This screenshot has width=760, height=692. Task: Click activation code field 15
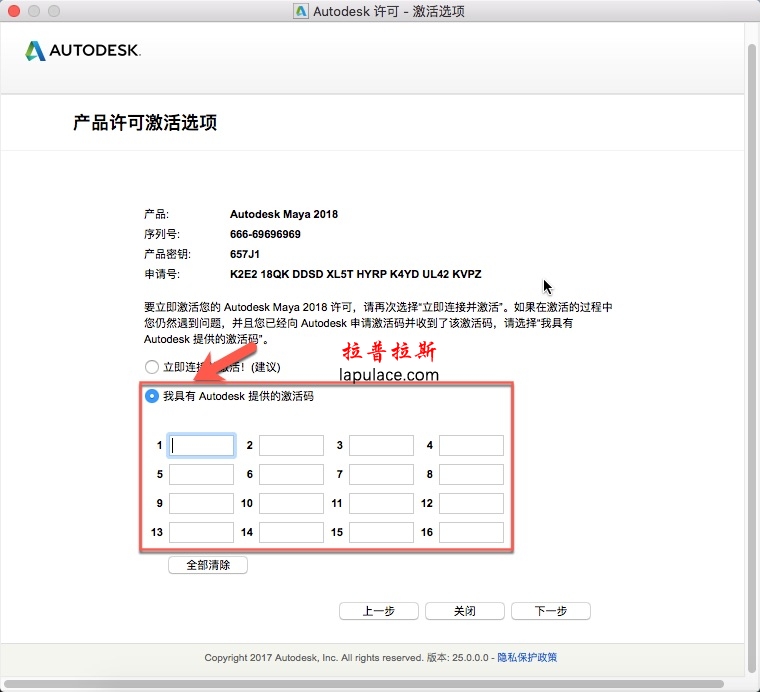point(381,532)
